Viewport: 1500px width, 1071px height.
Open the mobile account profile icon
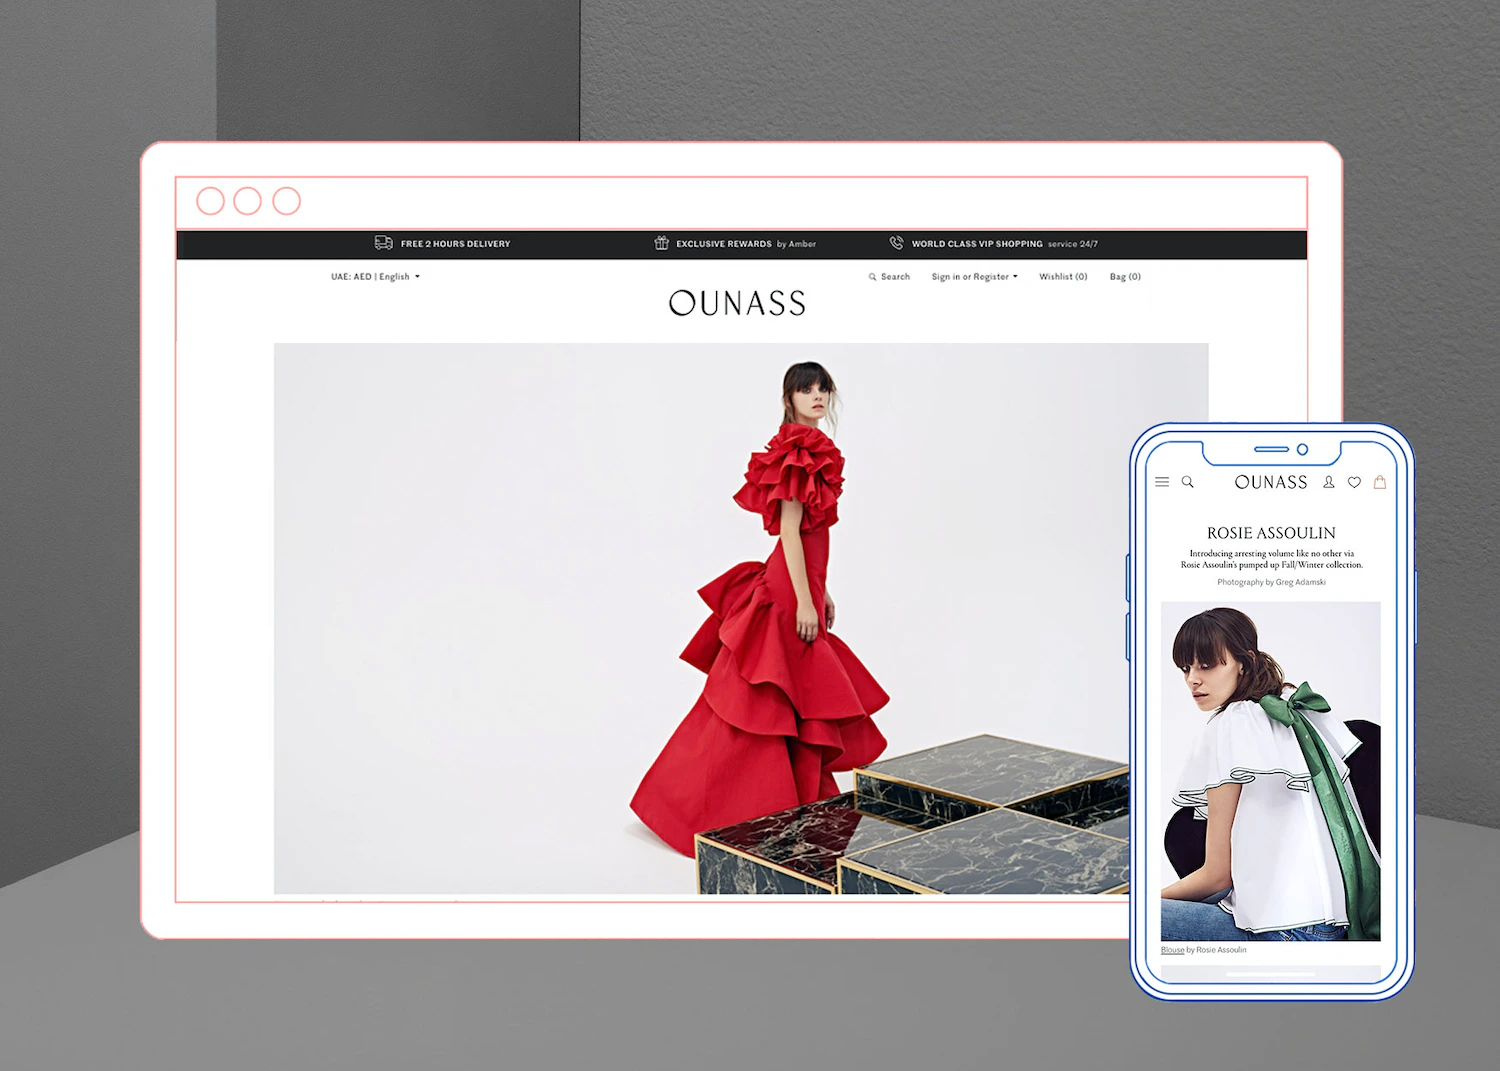pos(1329,482)
